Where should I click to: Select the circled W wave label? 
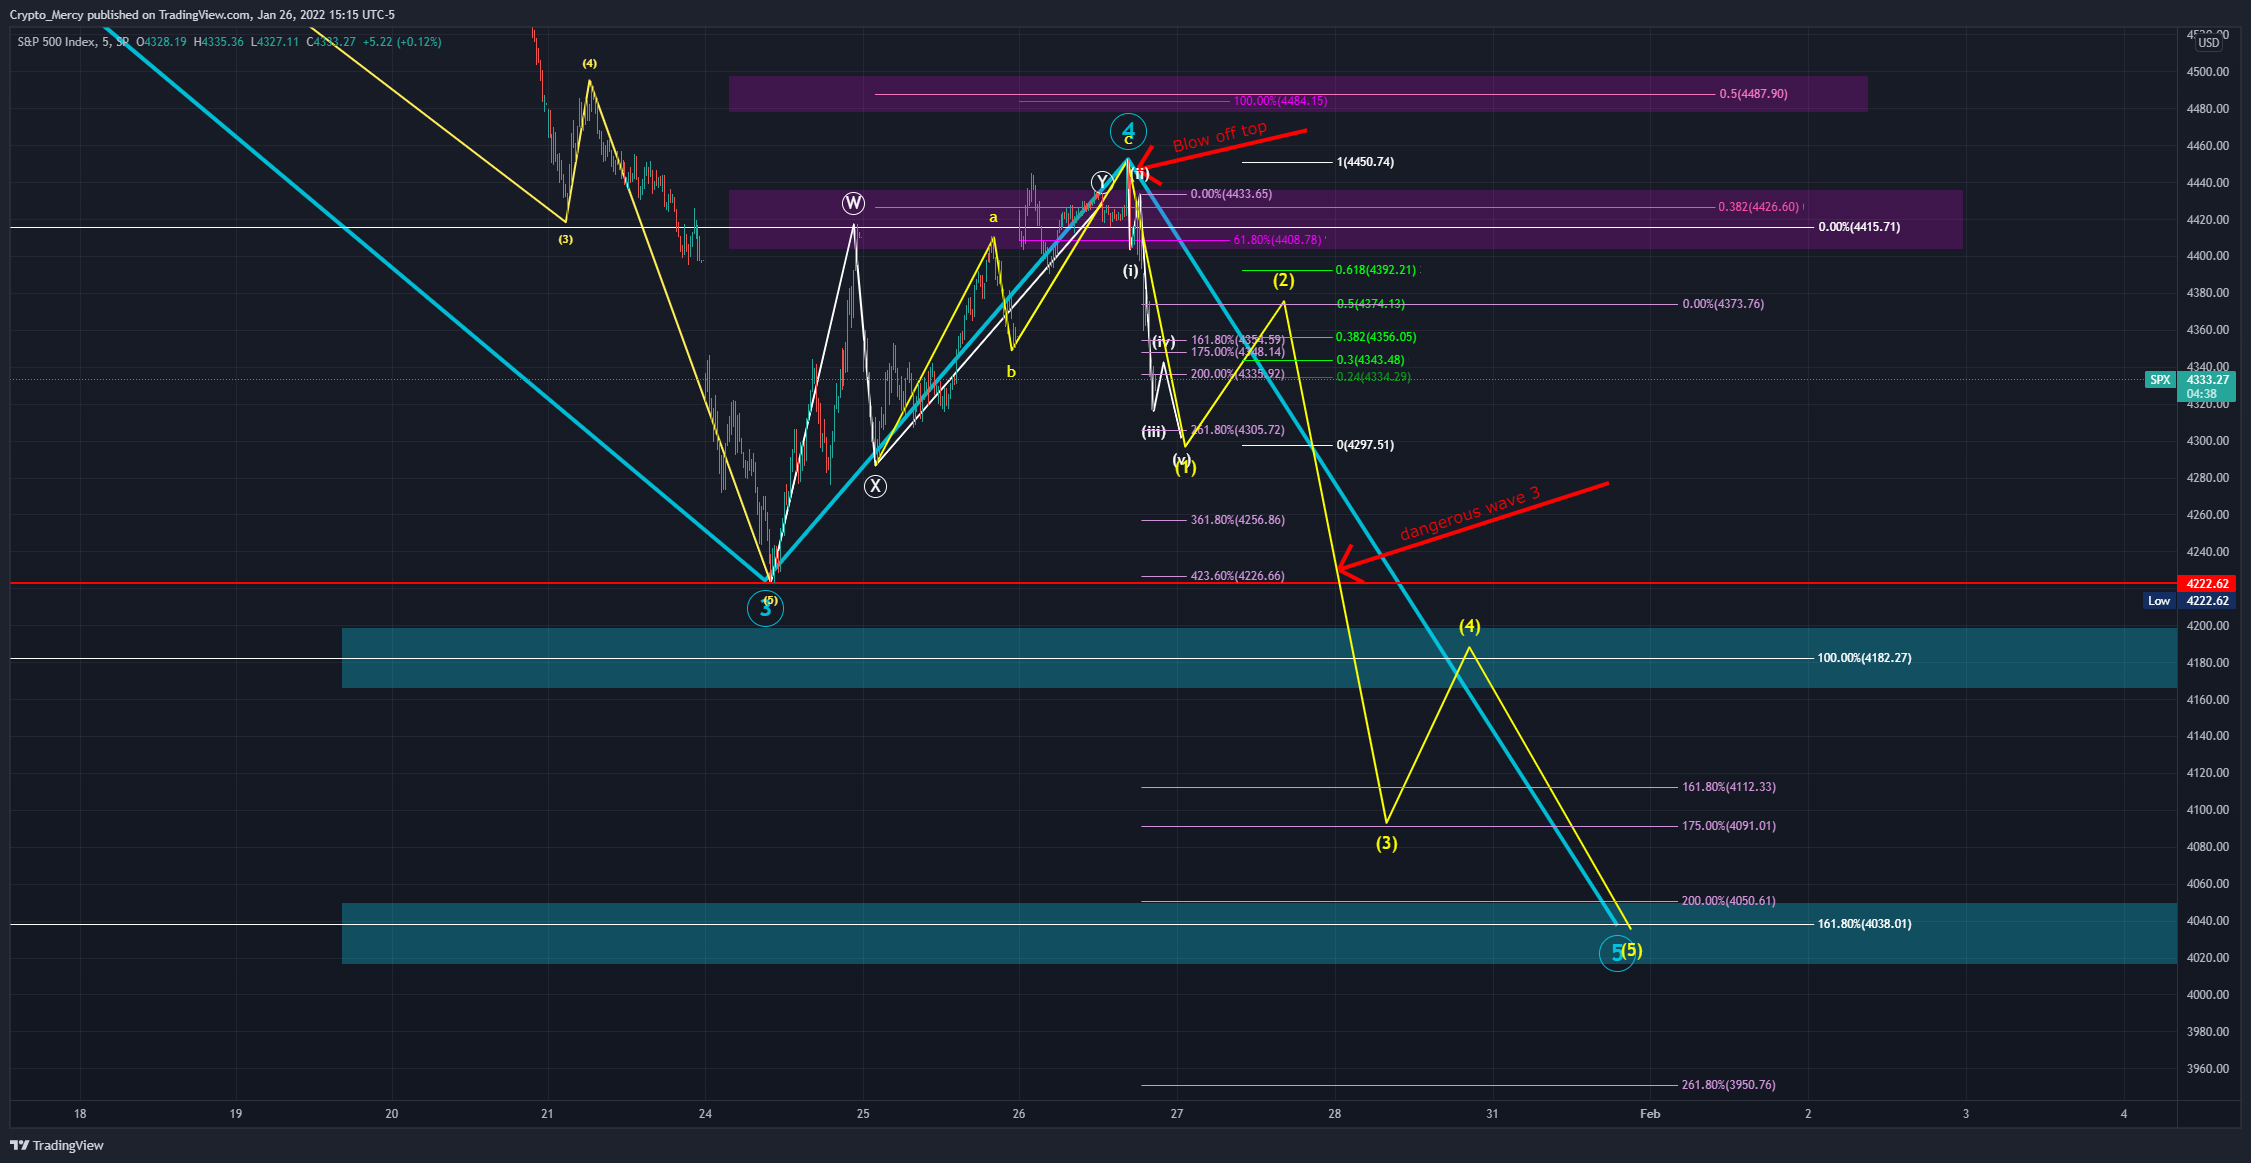[853, 204]
